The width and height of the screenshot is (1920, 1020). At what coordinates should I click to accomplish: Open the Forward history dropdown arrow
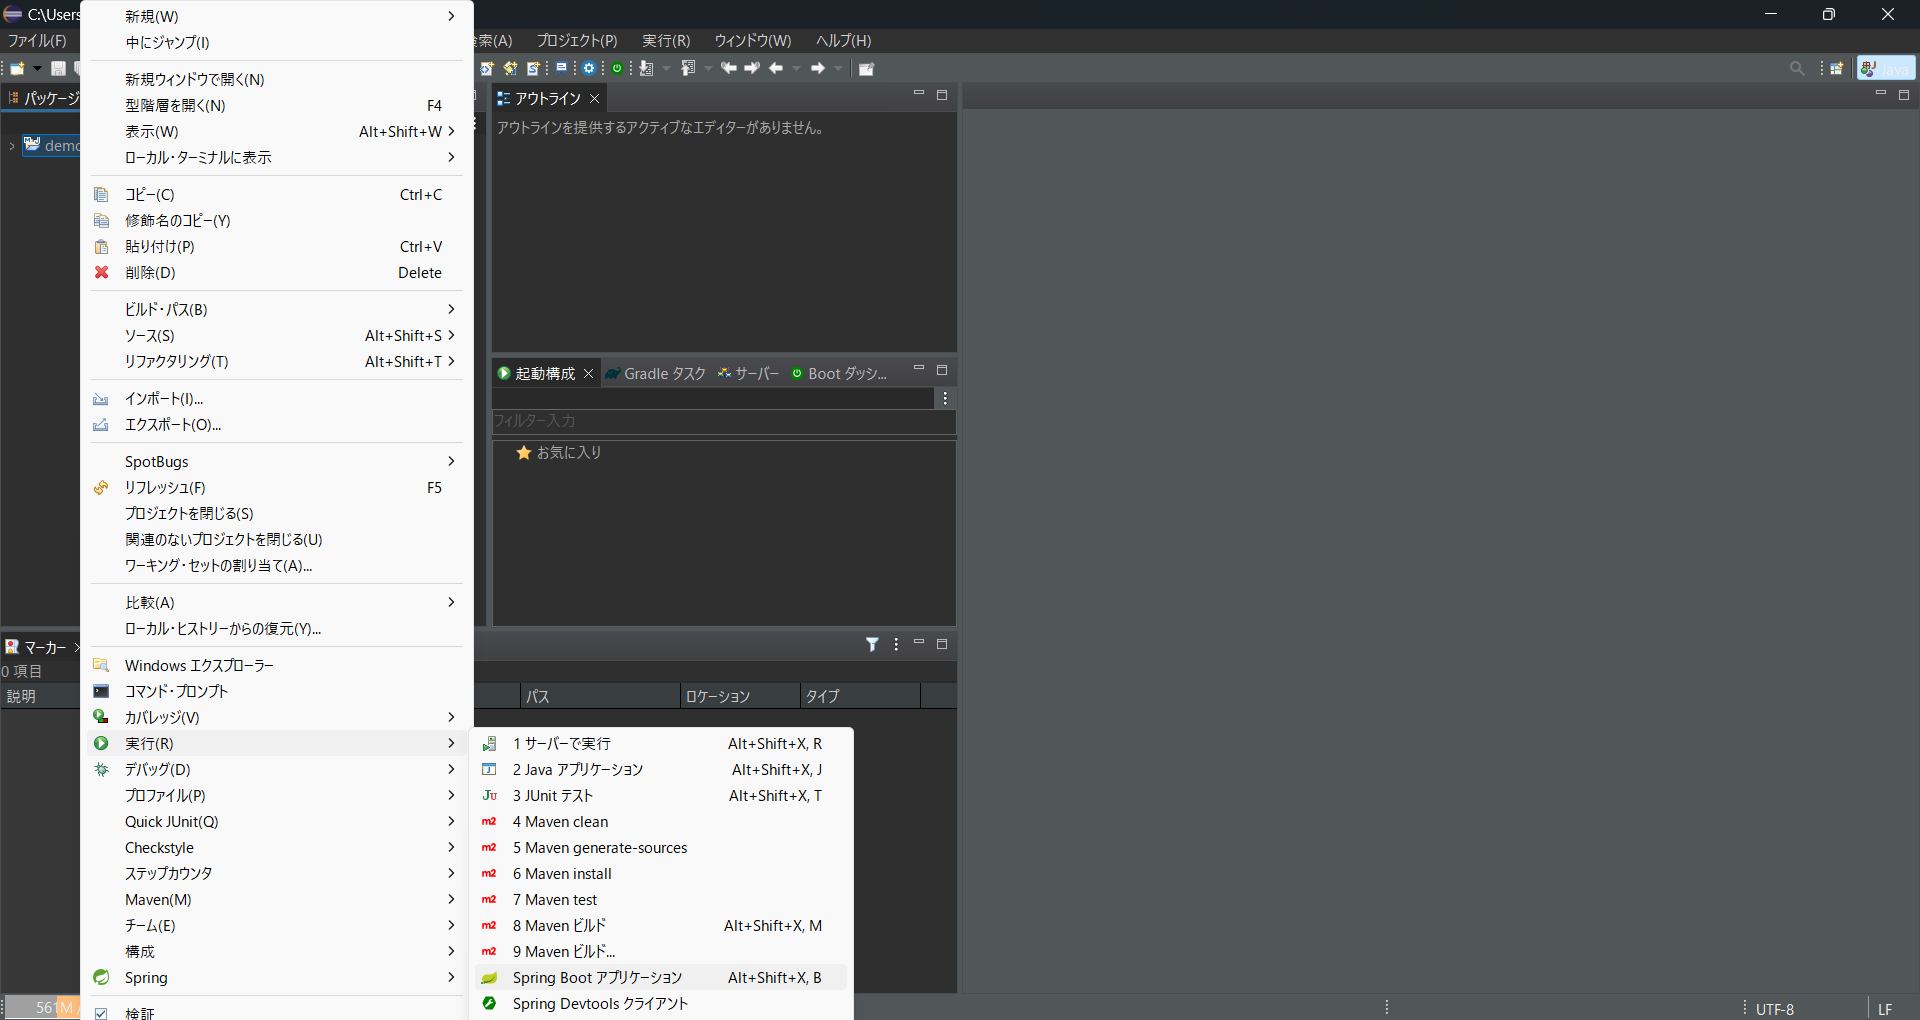[839, 69]
